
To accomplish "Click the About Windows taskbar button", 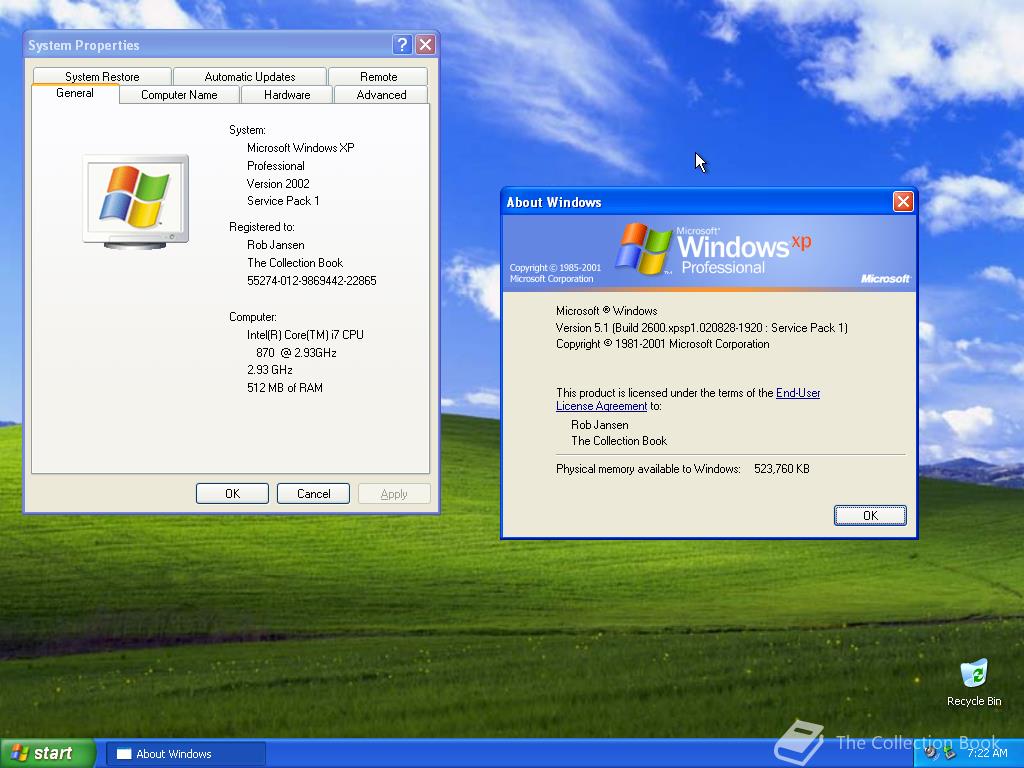I will tap(185, 754).
